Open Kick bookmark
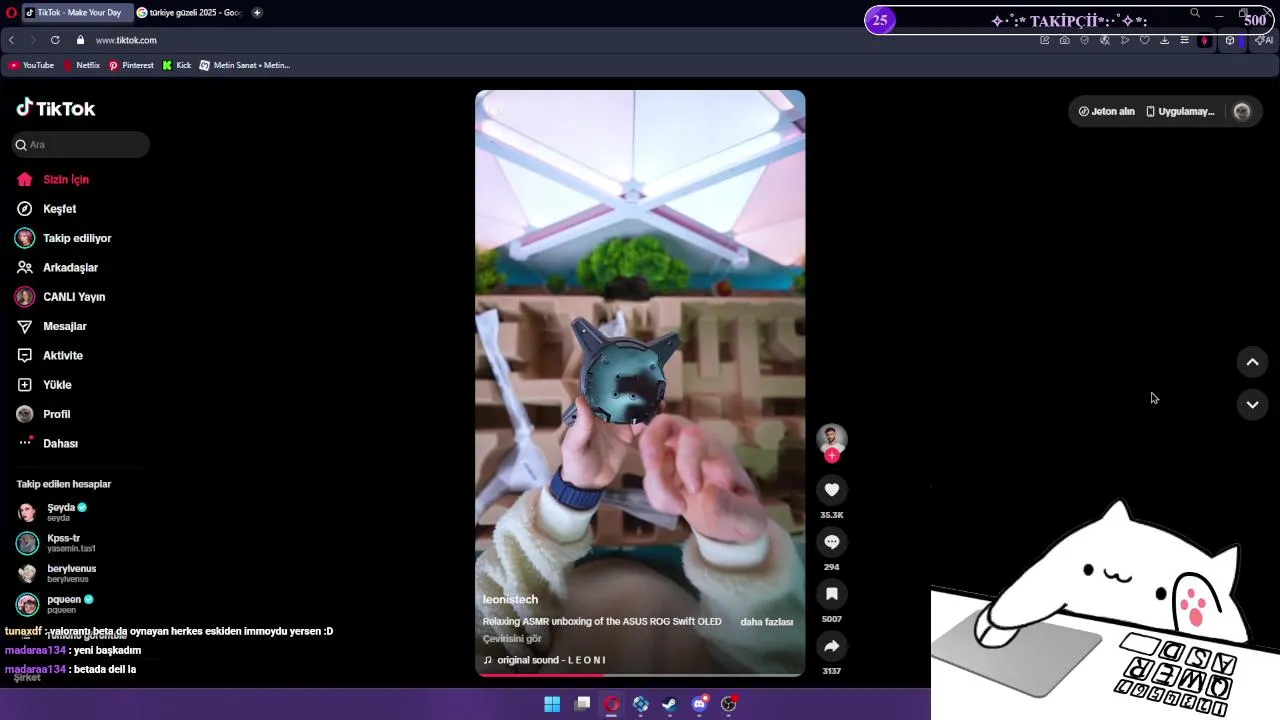The image size is (1280, 720). coord(177,65)
